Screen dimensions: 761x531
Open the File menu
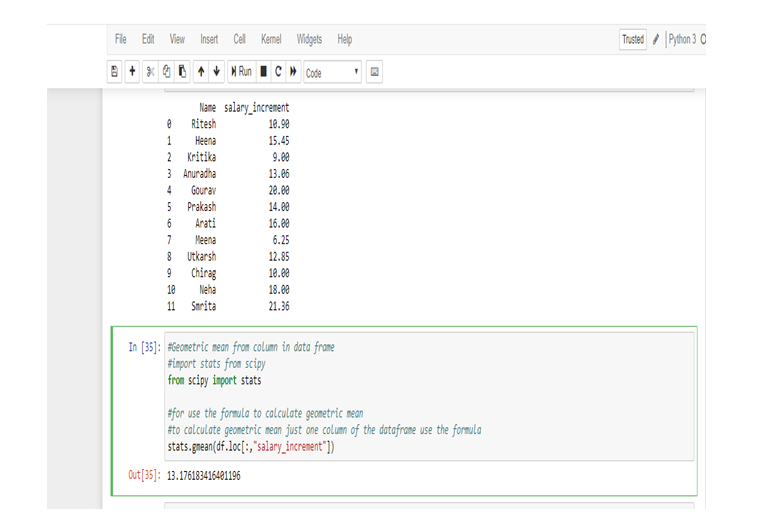pyautogui.click(x=120, y=39)
